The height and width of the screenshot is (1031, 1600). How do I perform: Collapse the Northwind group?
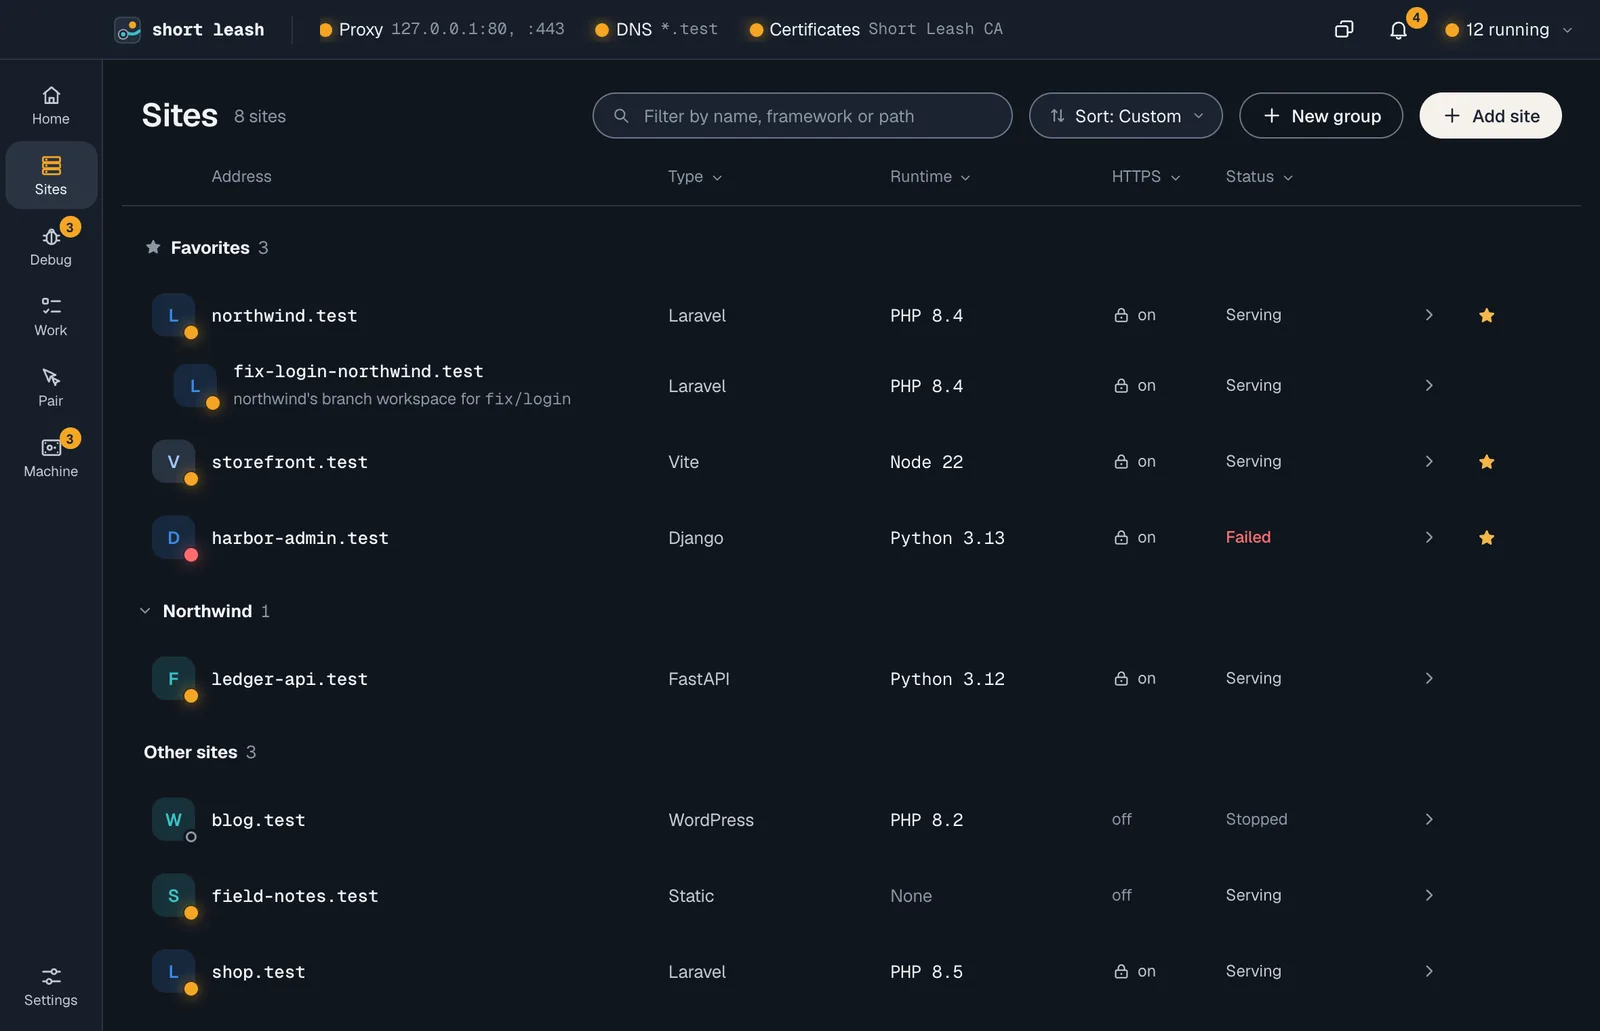[145, 611]
